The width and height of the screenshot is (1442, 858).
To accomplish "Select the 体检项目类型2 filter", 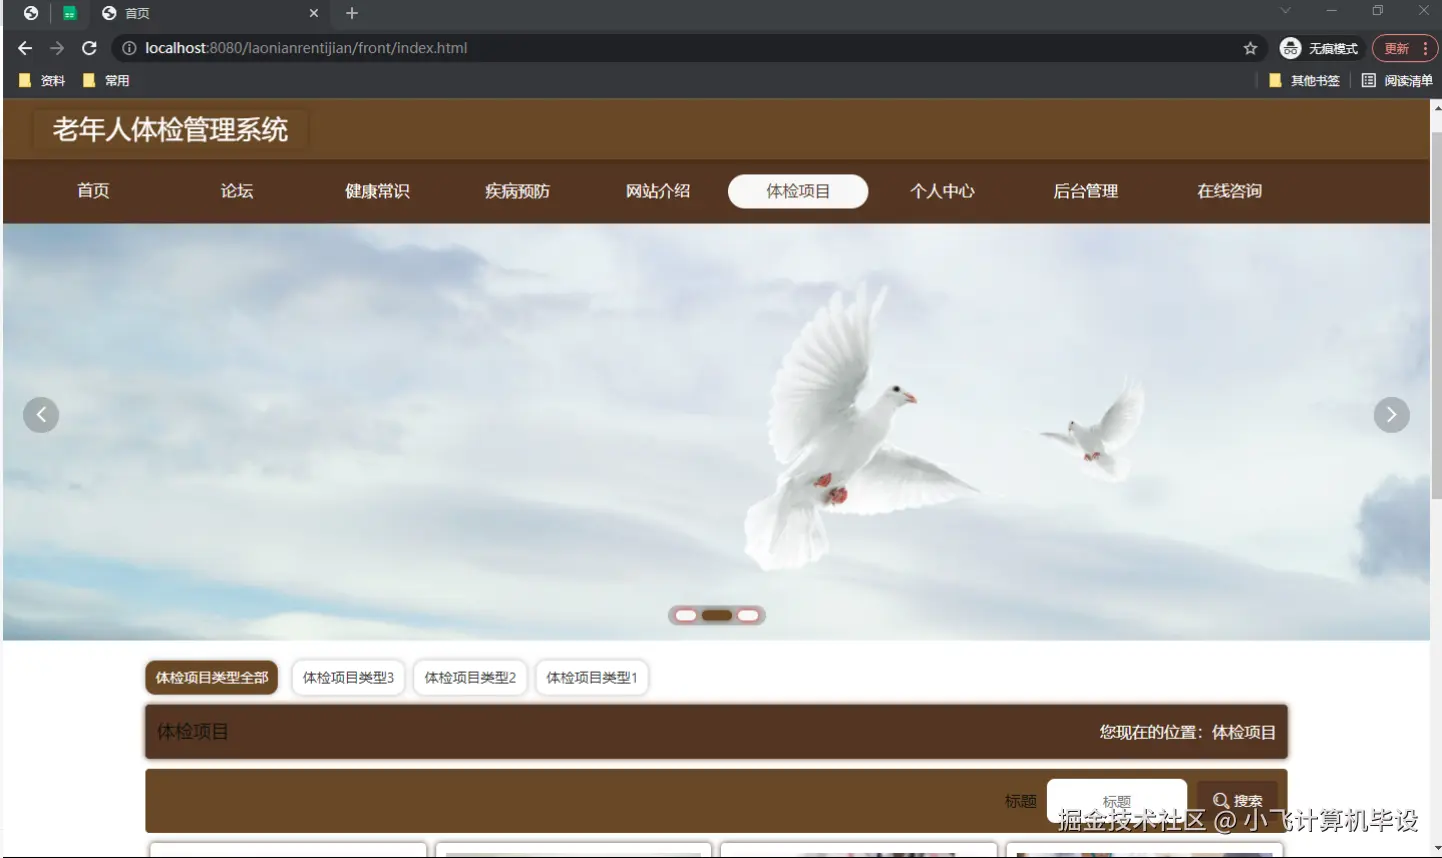I will 470,677.
